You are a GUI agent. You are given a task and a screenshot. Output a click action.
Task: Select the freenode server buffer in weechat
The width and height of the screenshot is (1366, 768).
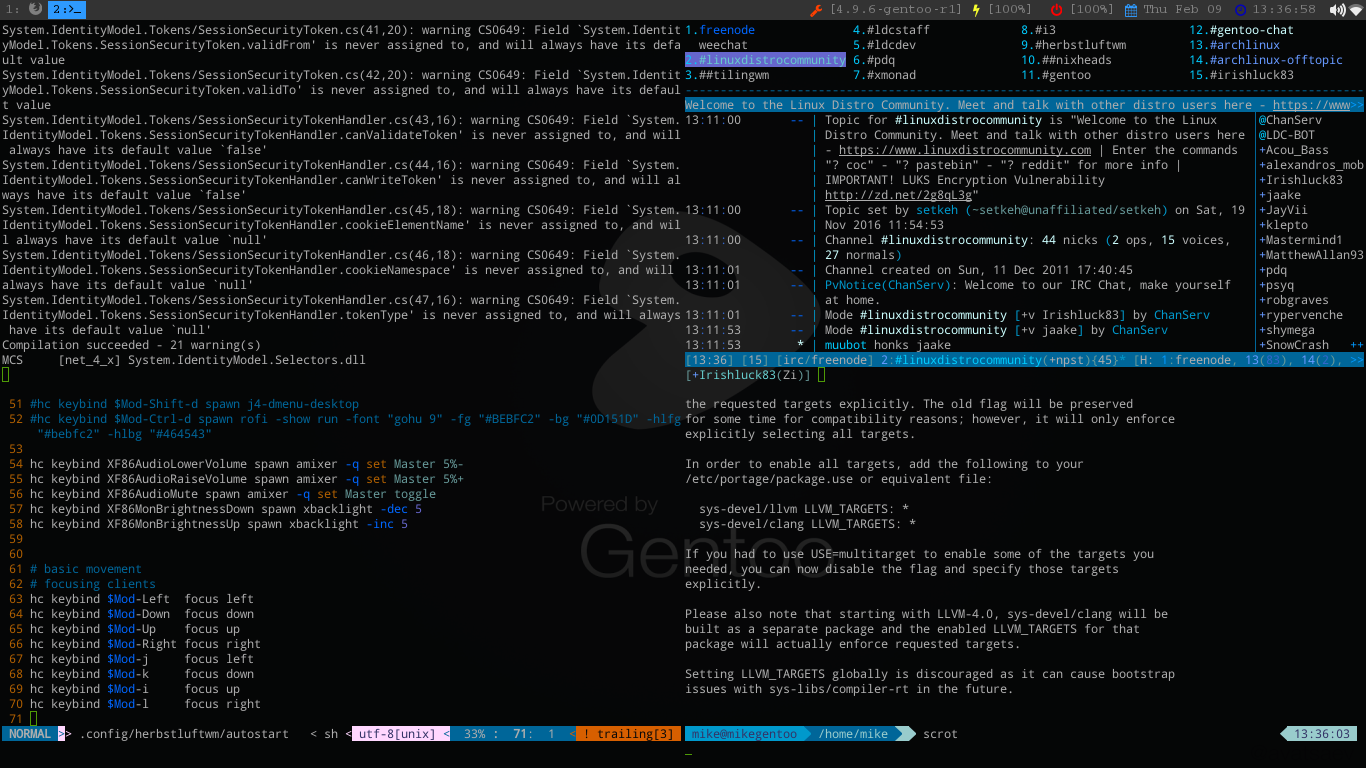pos(720,30)
